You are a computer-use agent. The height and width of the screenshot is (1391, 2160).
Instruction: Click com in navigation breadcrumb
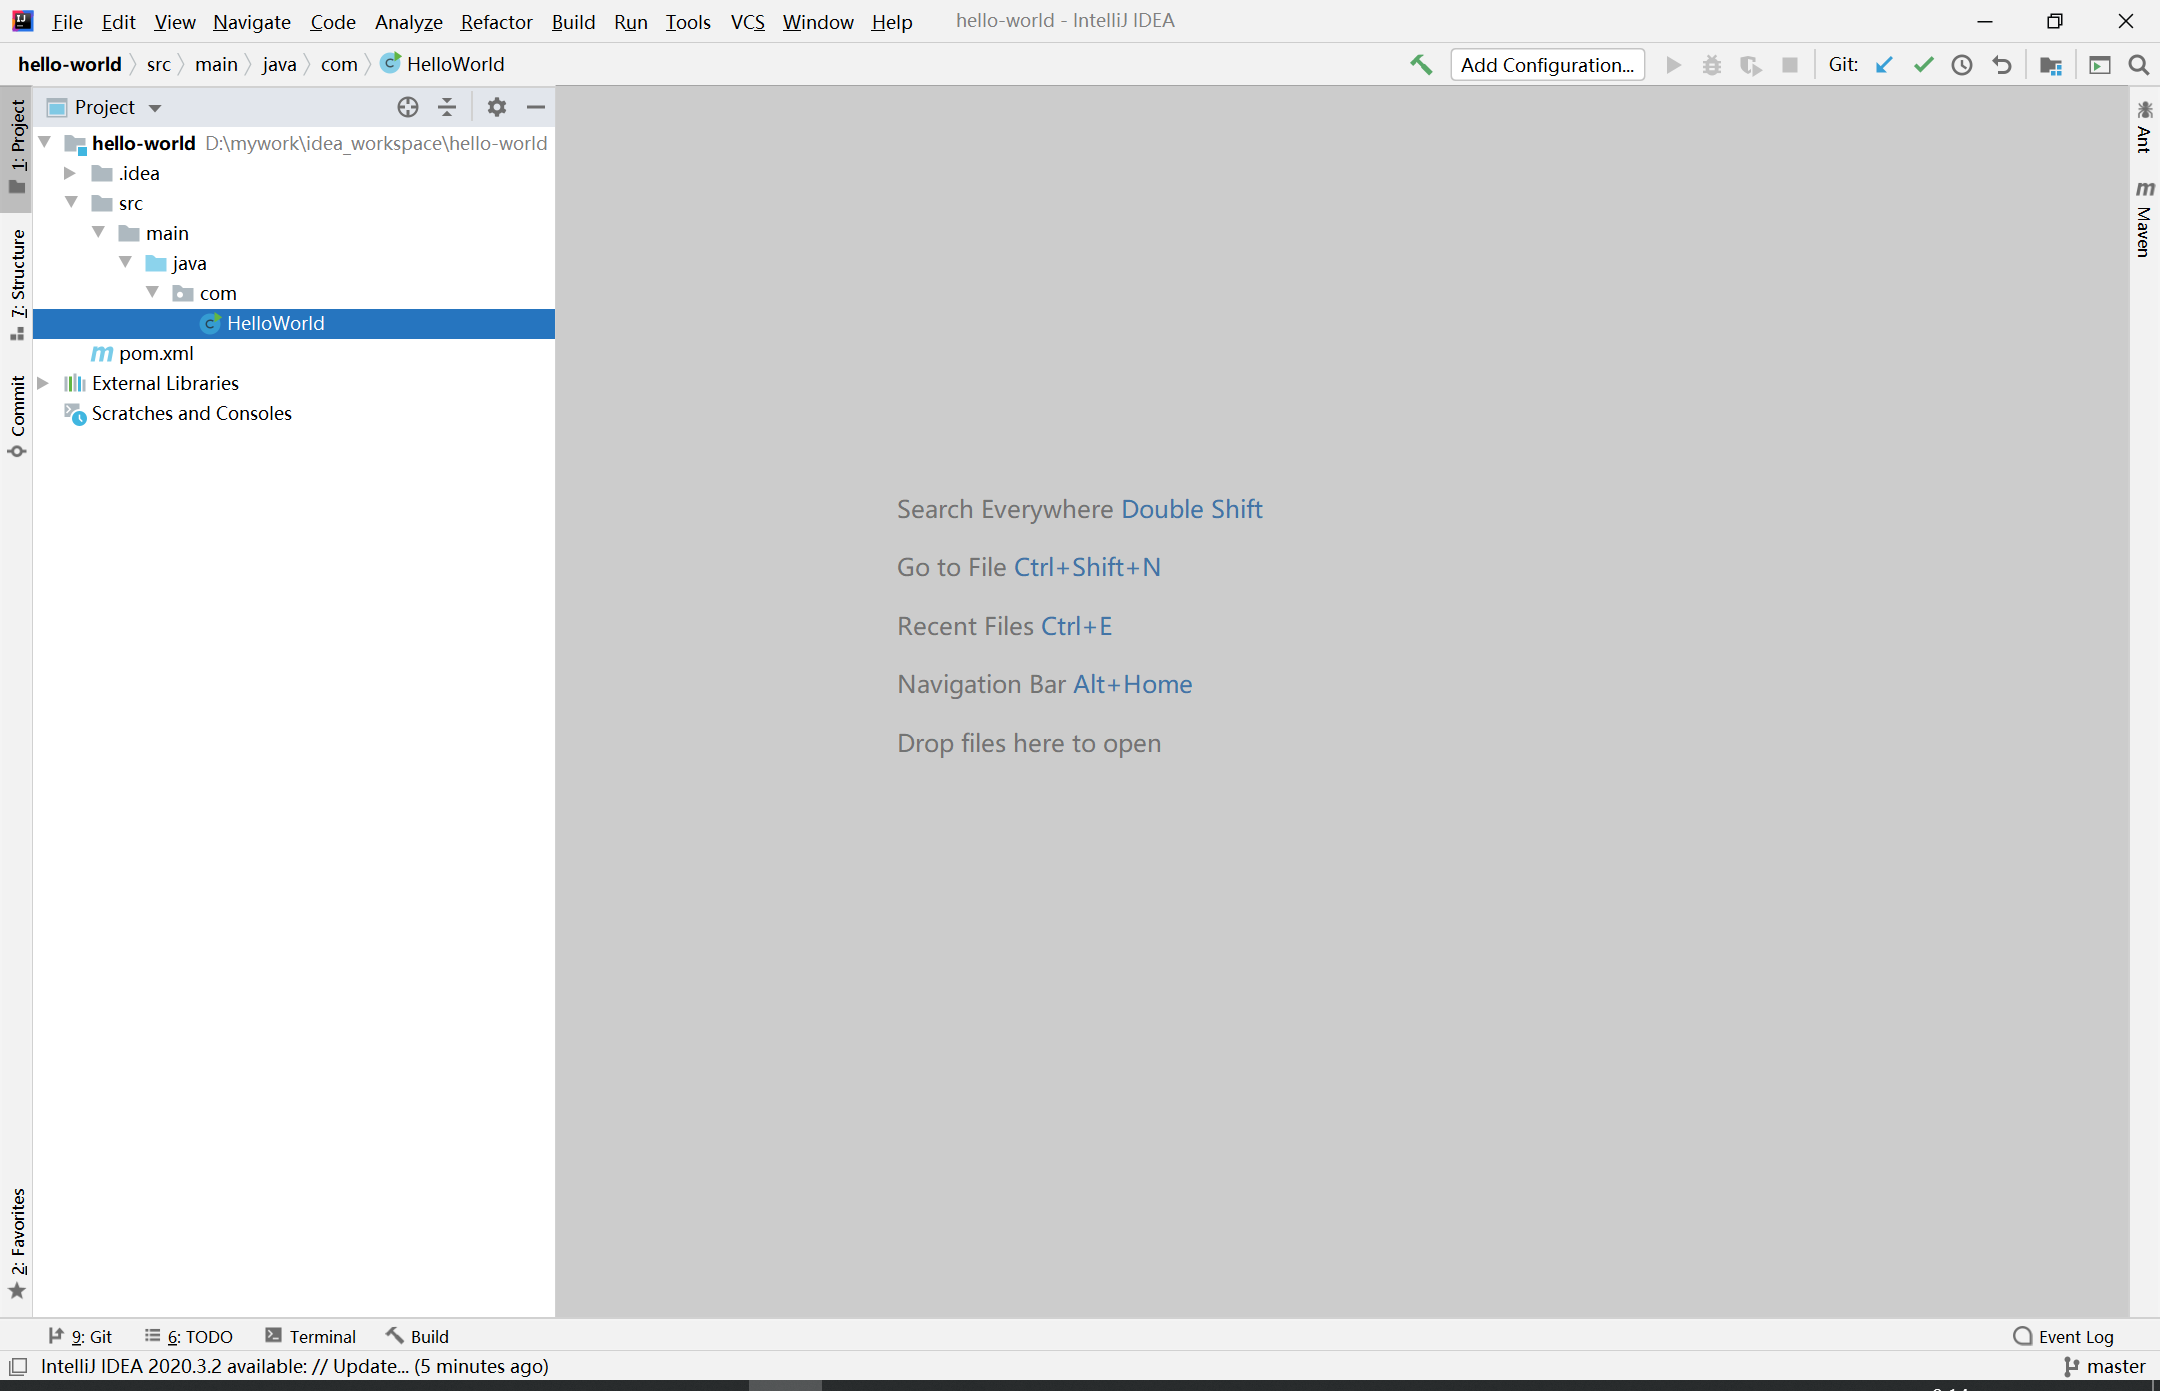click(x=339, y=65)
